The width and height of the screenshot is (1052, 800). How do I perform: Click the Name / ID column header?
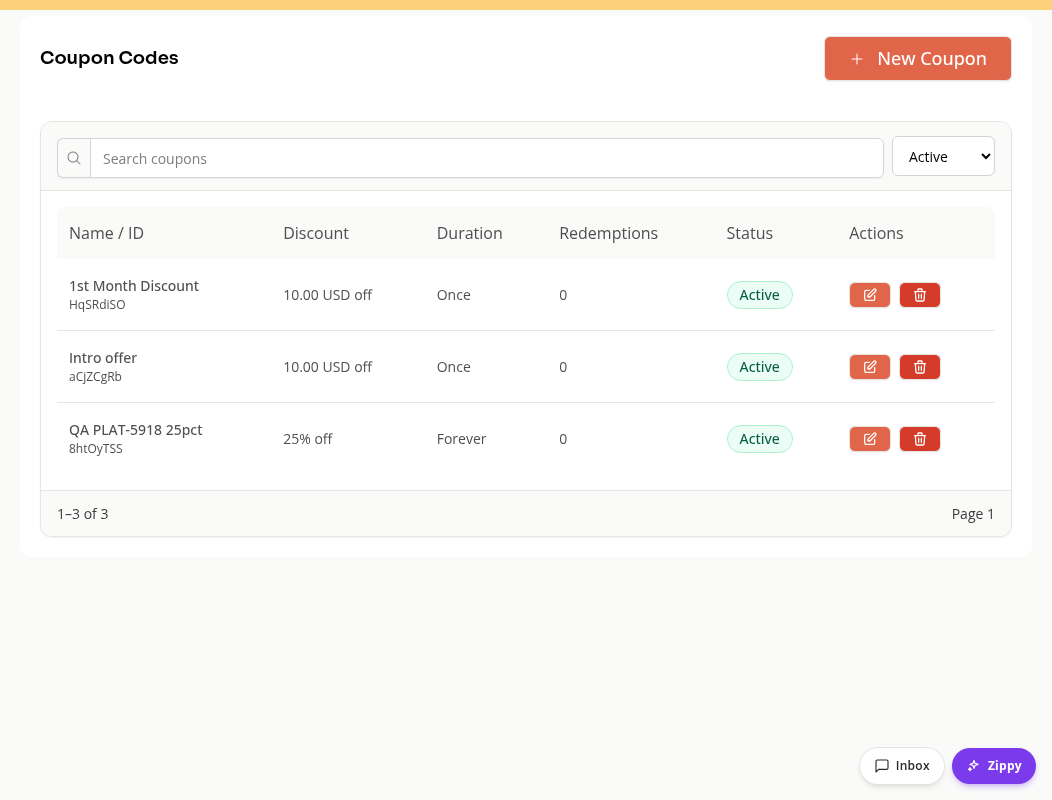(106, 233)
